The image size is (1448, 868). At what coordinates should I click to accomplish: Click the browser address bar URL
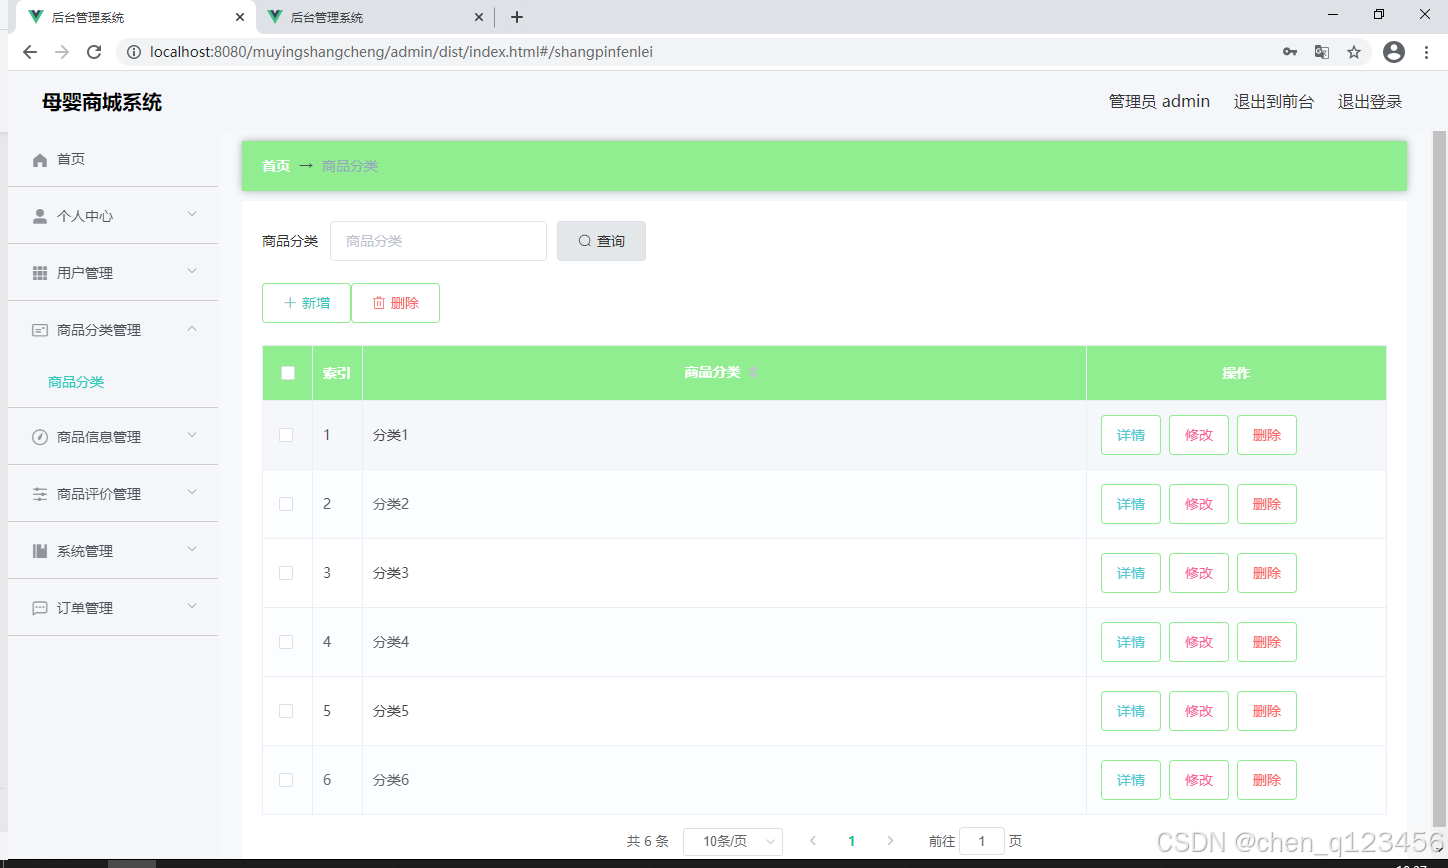pyautogui.click(x=401, y=52)
